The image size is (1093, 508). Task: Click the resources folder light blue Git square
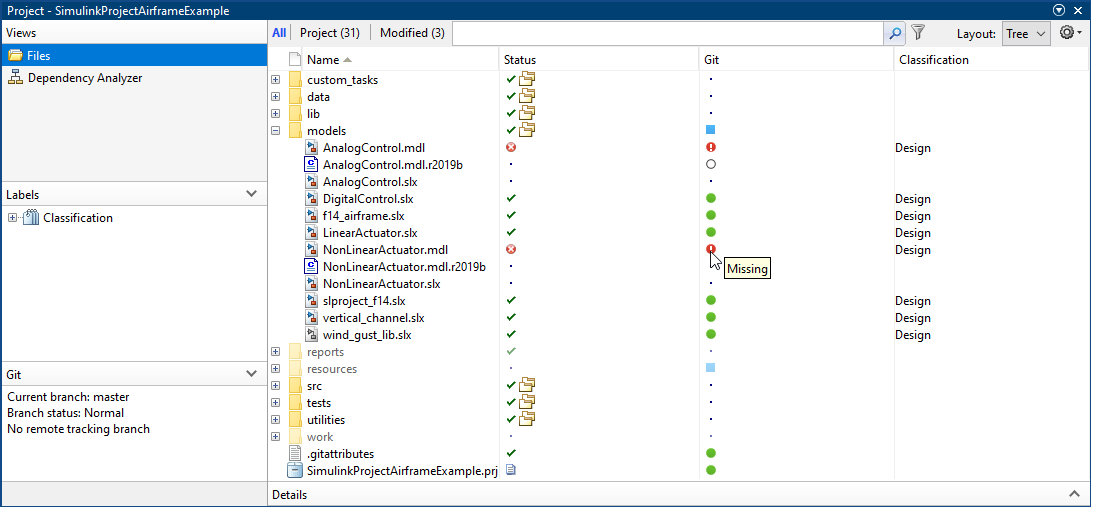(710, 368)
